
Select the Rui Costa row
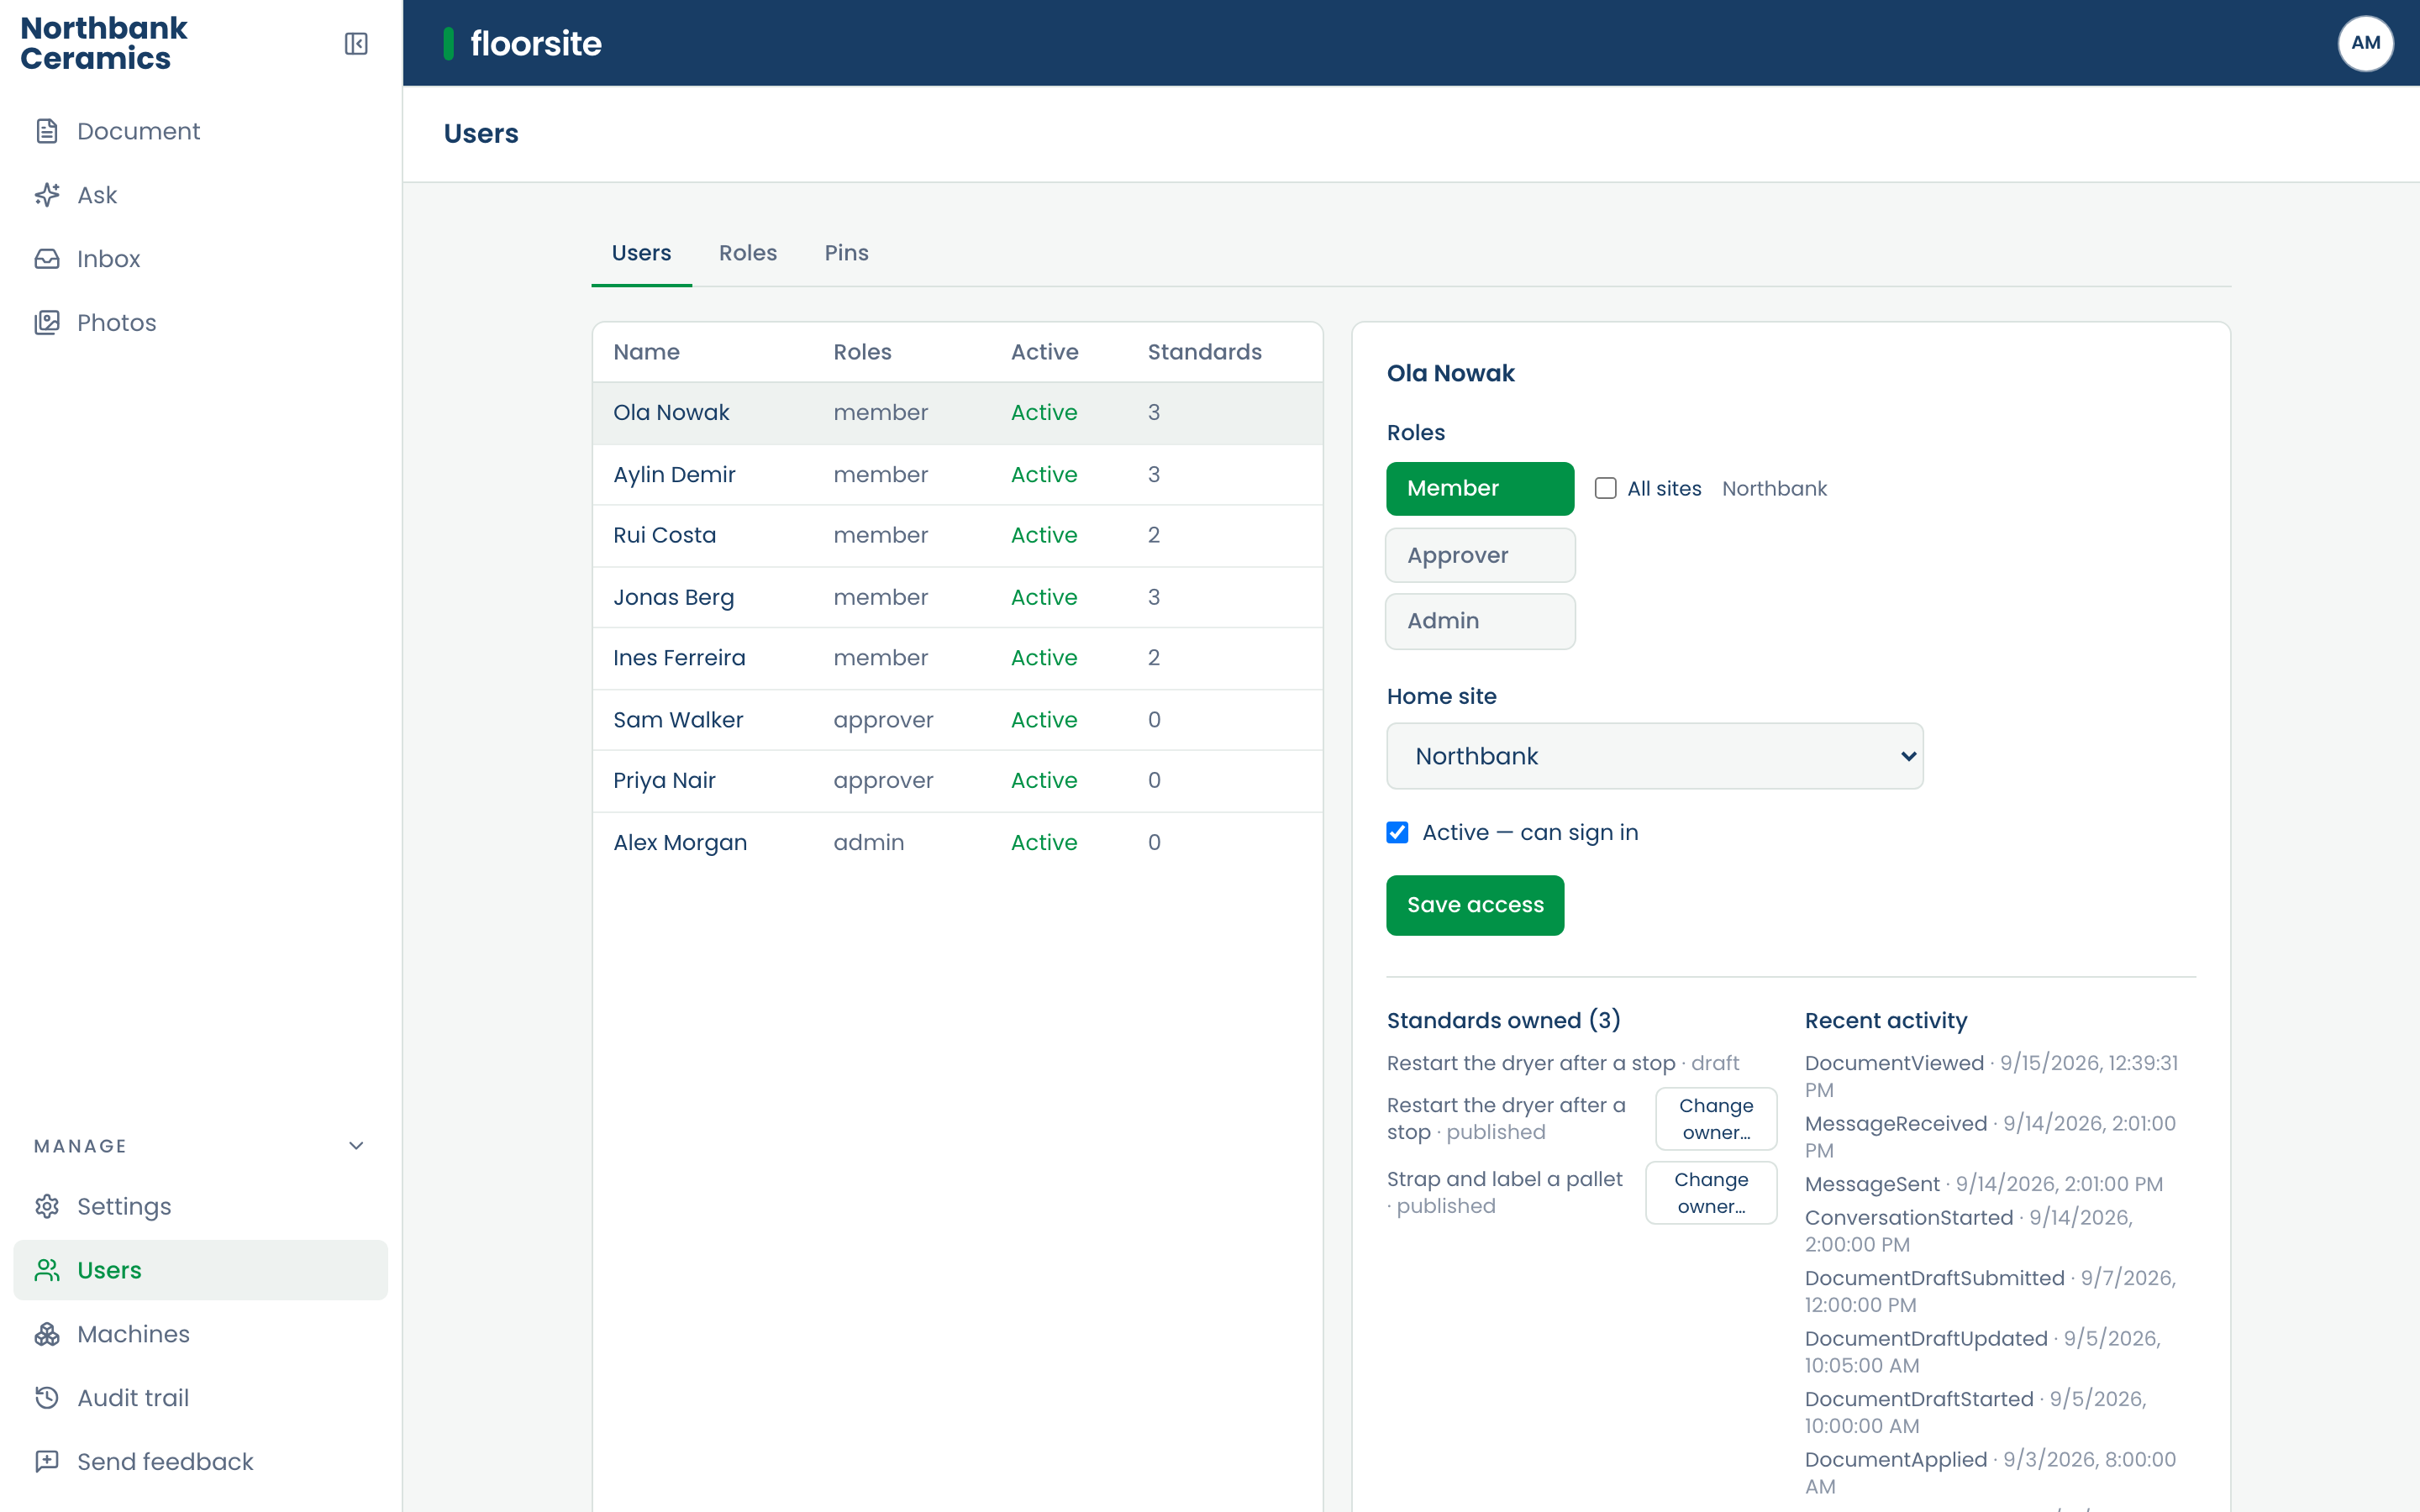[957, 536]
